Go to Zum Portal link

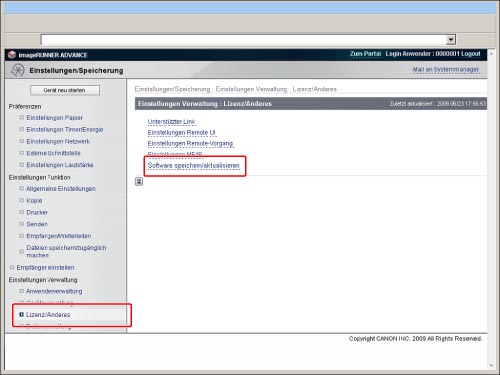(x=365, y=54)
